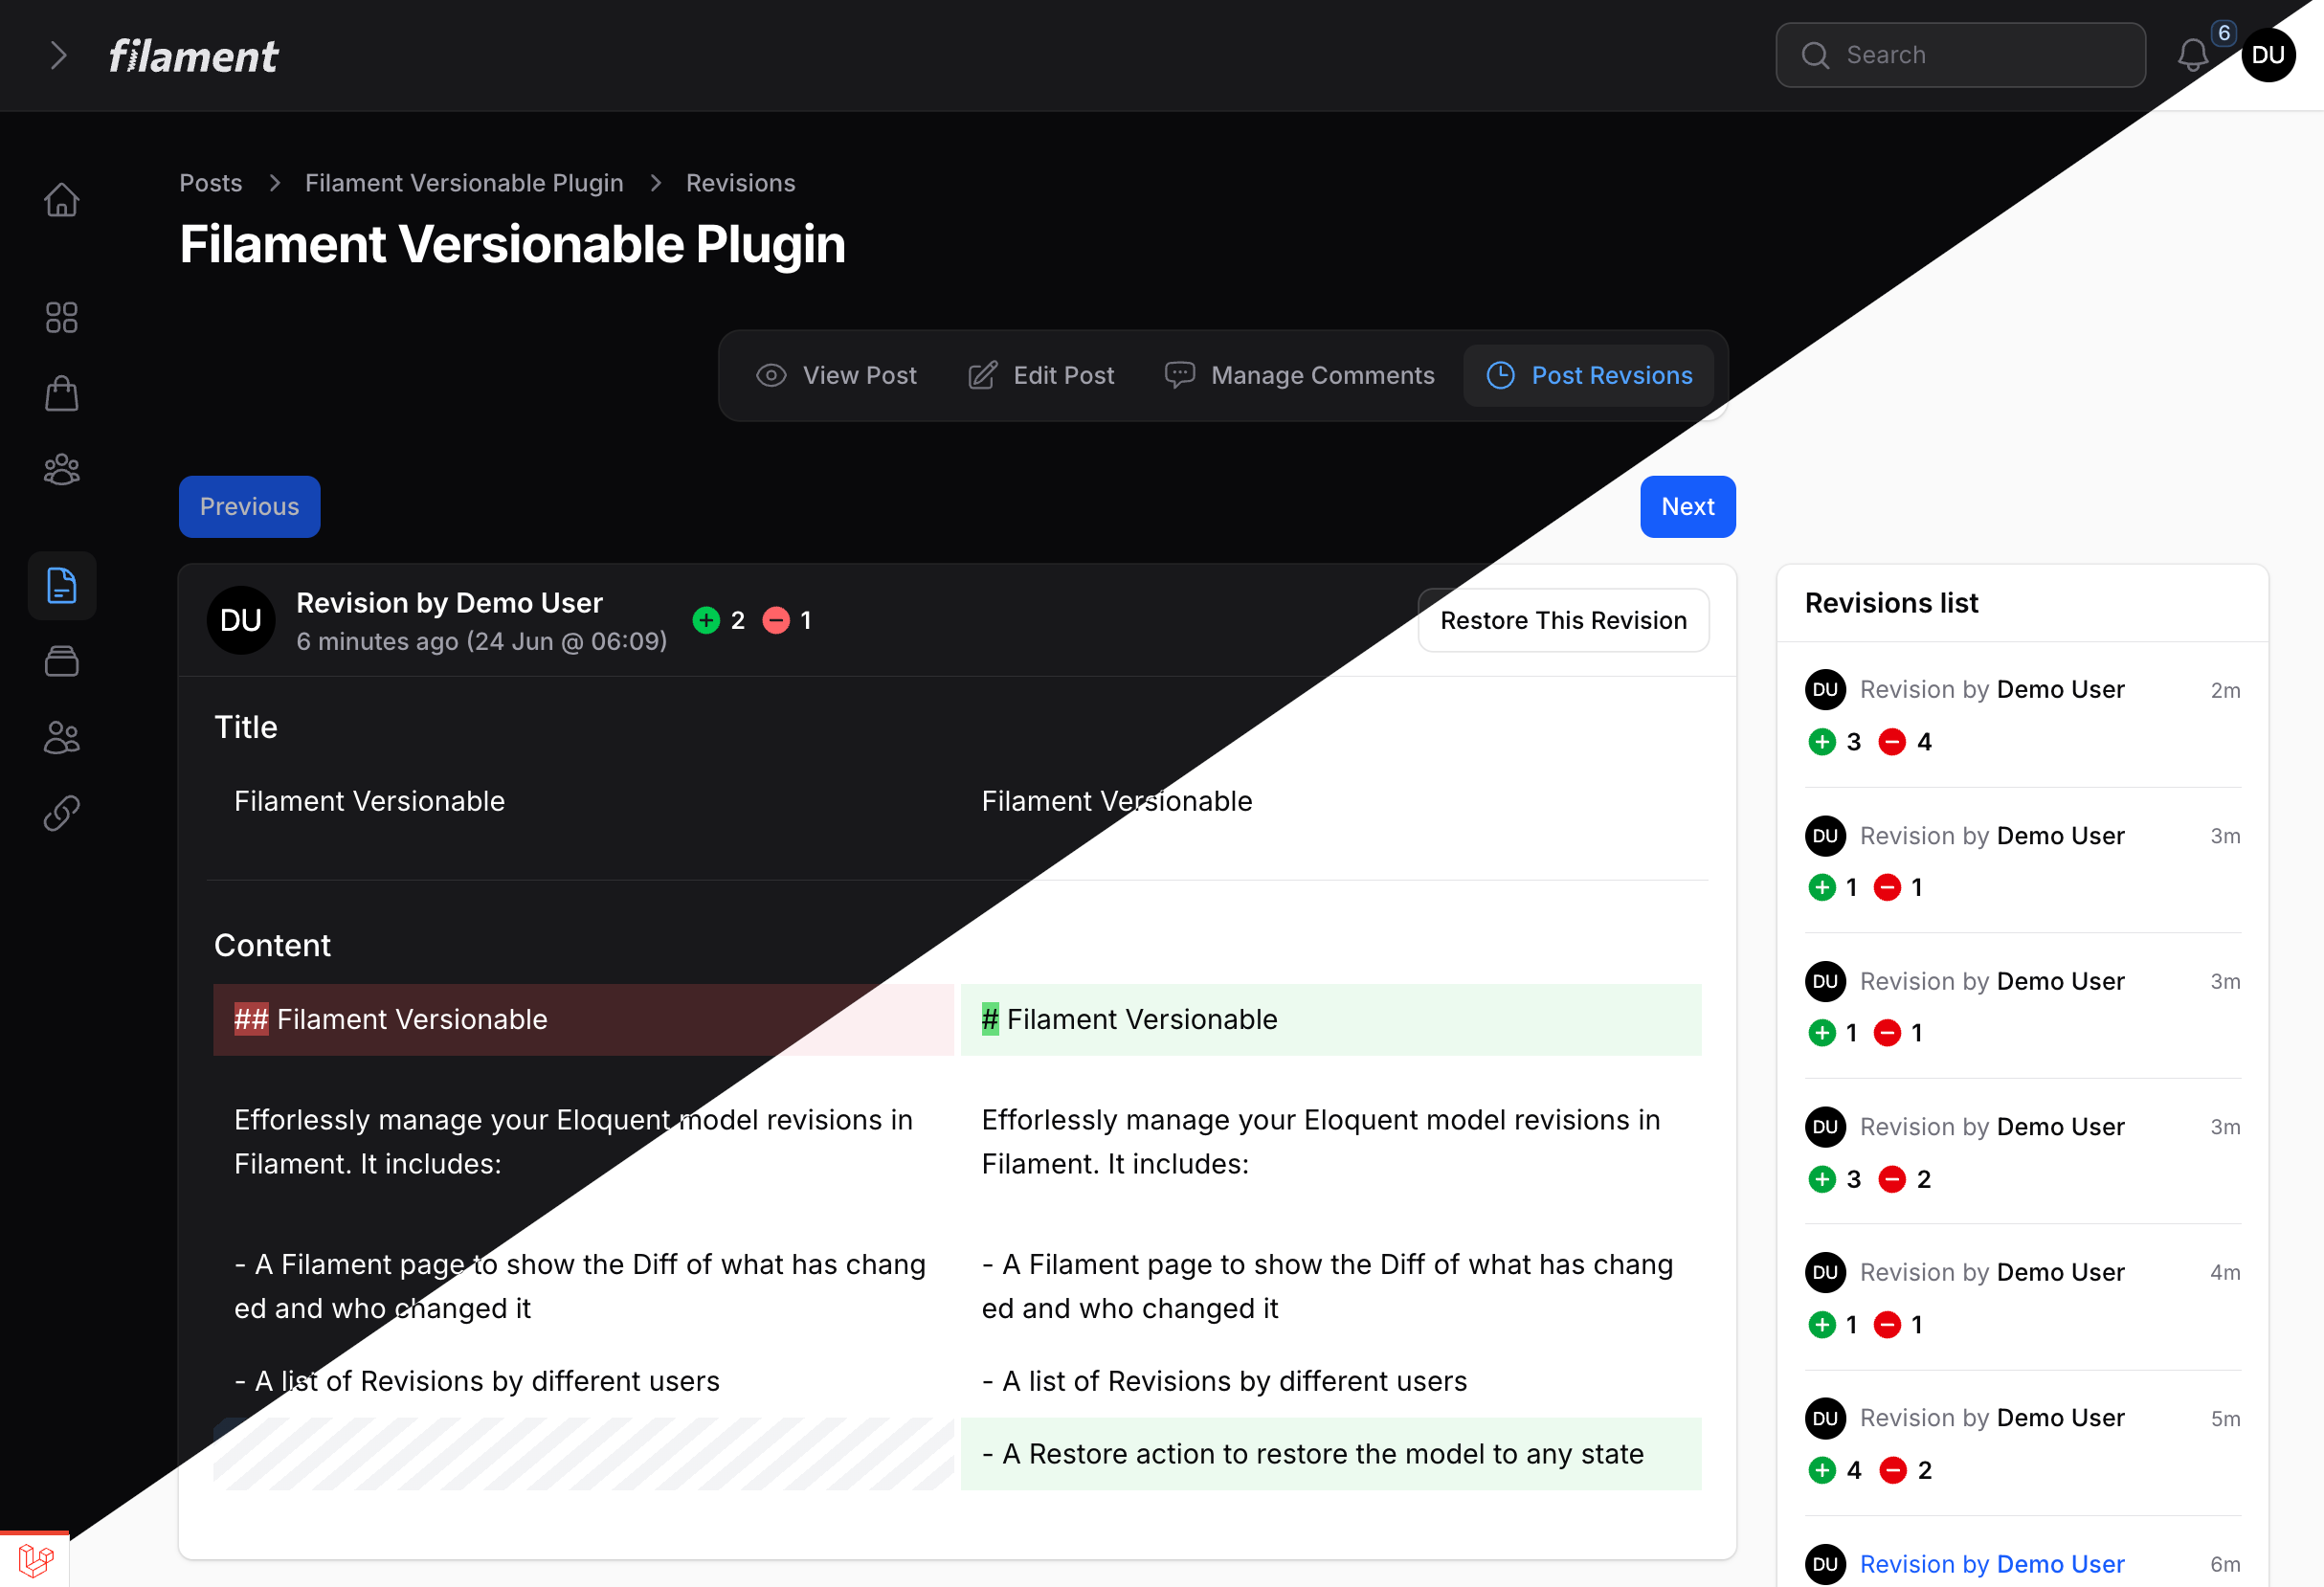Viewport: 2324px width, 1587px height.
Task: Open the notifications bell icon
Action: pos(2192,56)
